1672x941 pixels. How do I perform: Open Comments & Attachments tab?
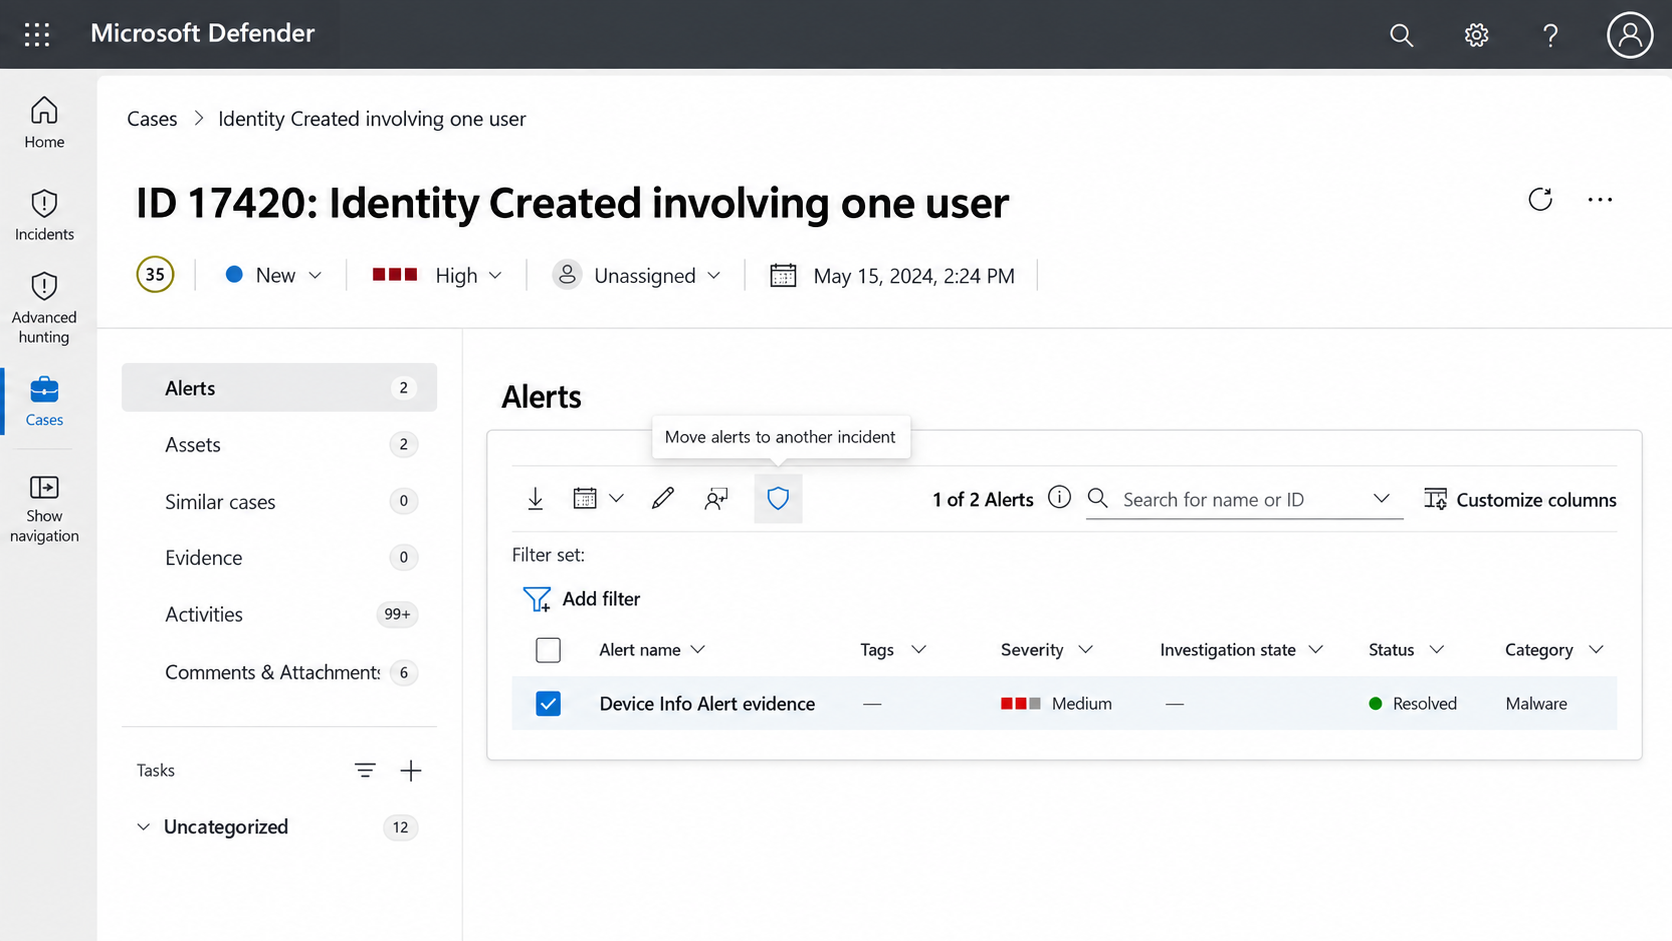click(x=279, y=672)
